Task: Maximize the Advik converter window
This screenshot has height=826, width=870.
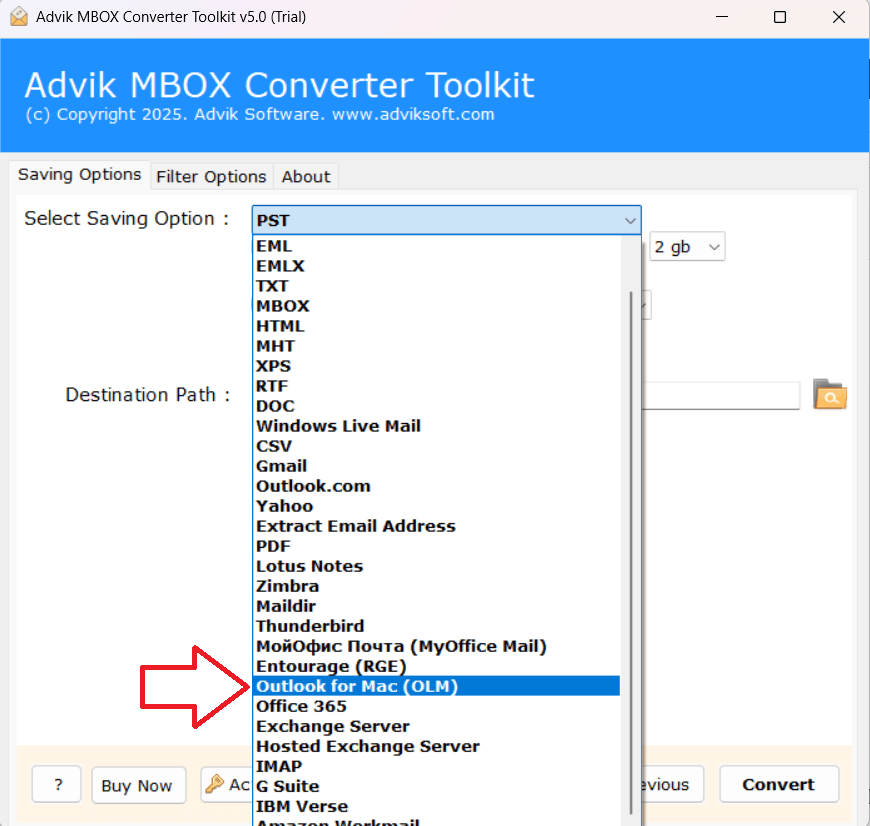Action: coord(780,17)
